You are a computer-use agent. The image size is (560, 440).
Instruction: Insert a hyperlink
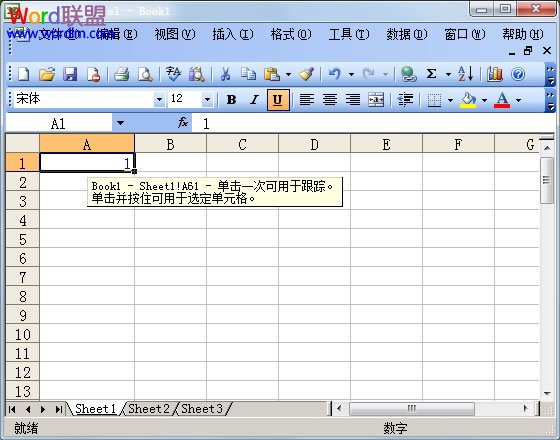pyautogui.click(x=408, y=74)
